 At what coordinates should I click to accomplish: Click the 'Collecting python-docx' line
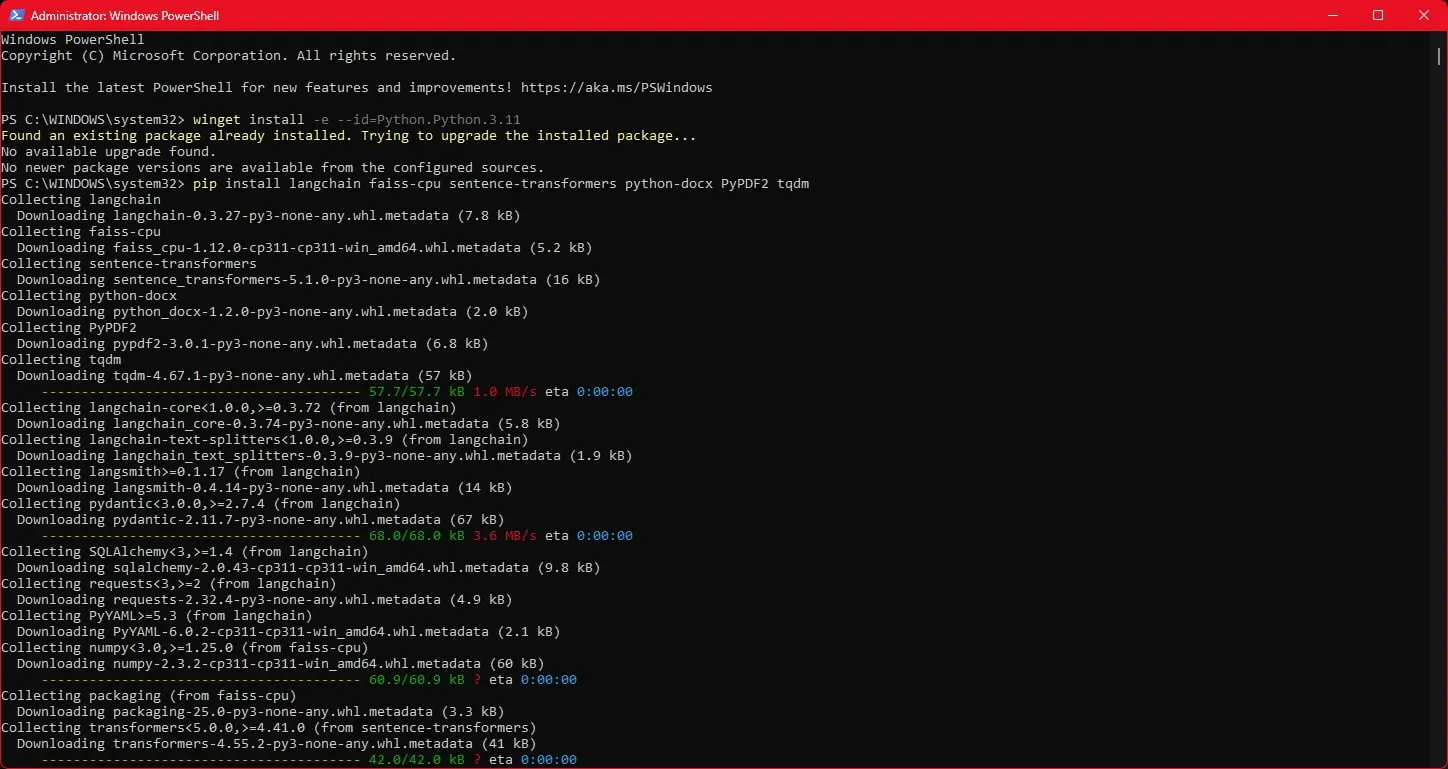(89, 296)
